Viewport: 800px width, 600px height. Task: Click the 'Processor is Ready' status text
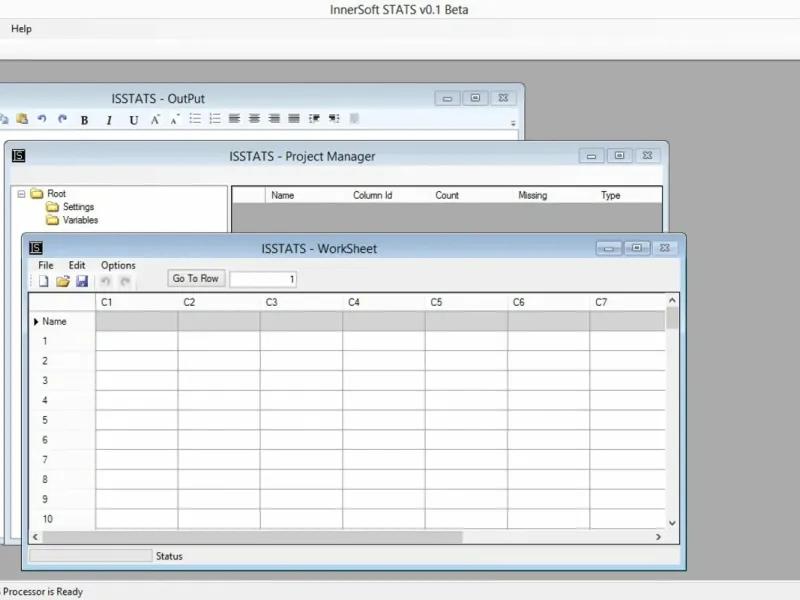[x=43, y=591]
